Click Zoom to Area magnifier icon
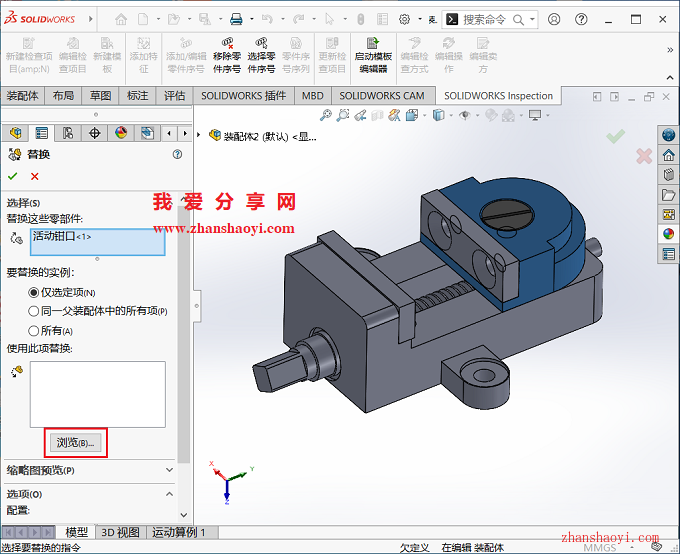Screen dimensions: 680x554 343,115
